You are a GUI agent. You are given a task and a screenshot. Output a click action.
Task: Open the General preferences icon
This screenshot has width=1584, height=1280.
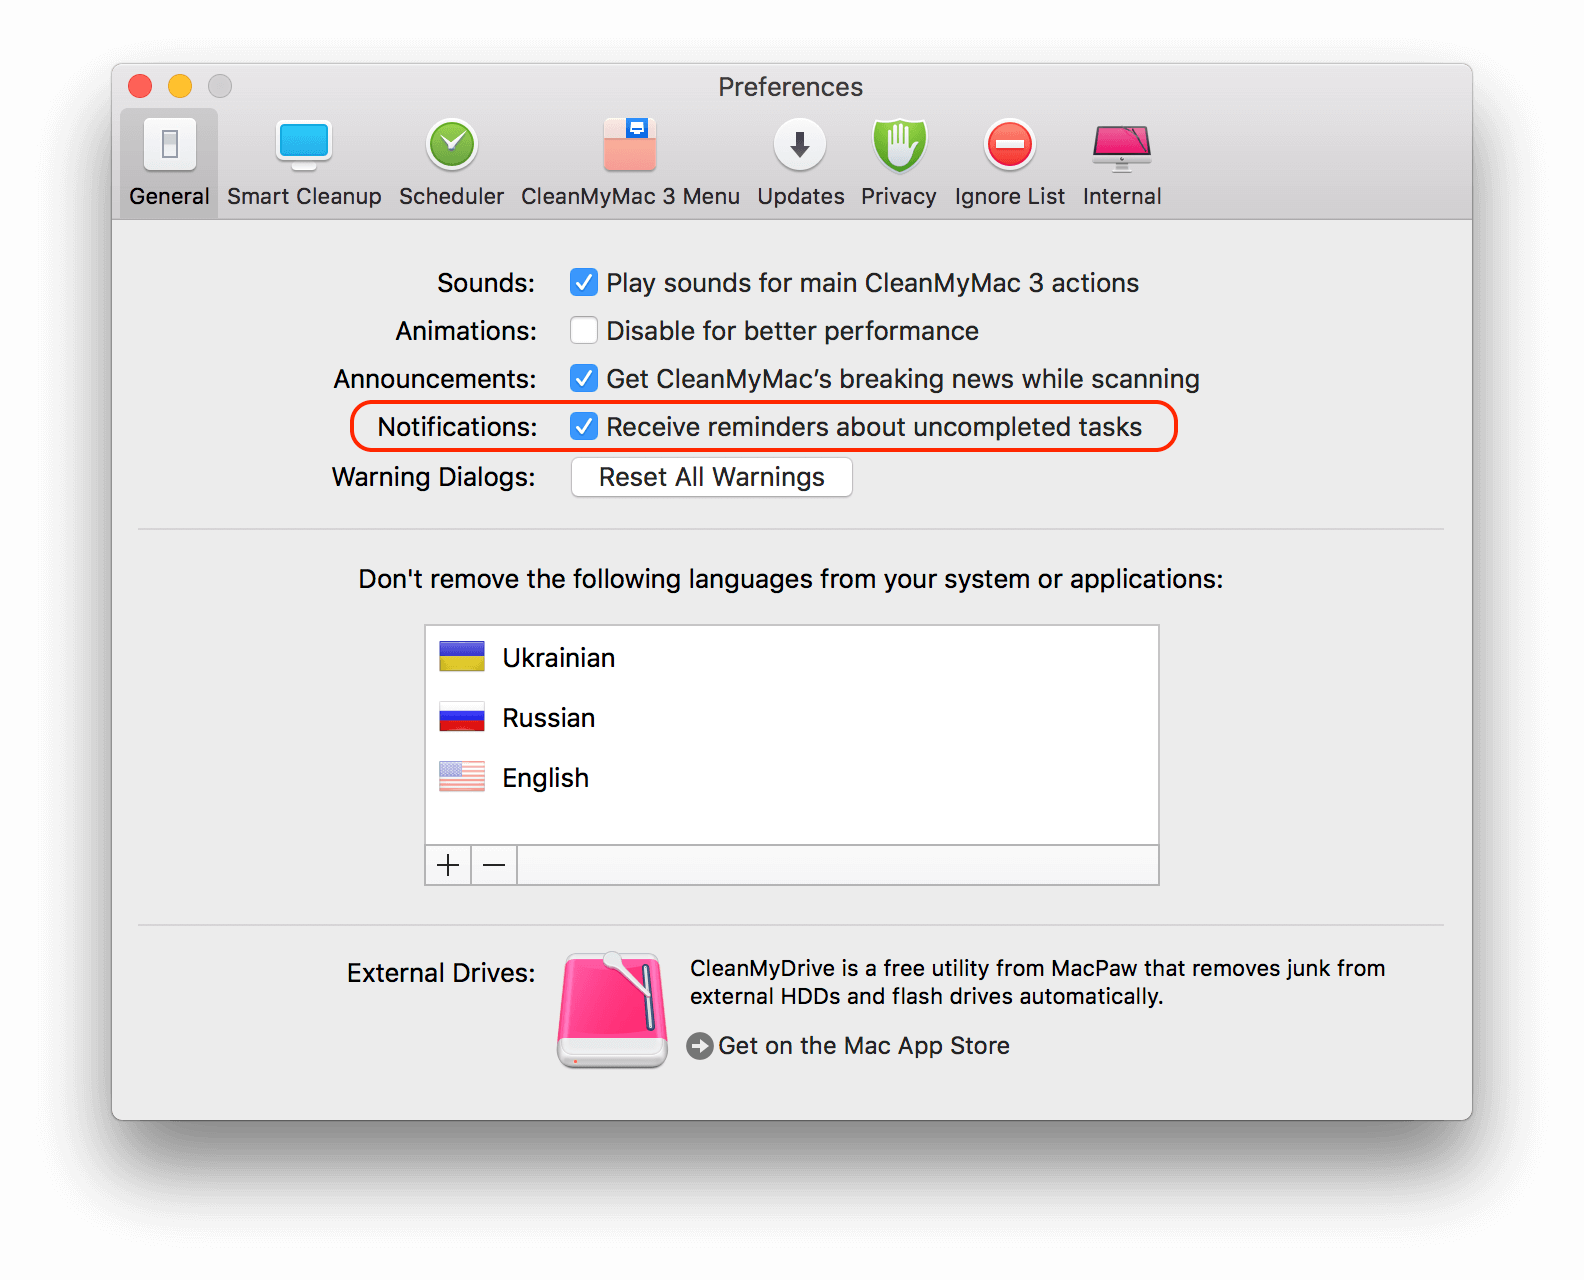tap(169, 144)
